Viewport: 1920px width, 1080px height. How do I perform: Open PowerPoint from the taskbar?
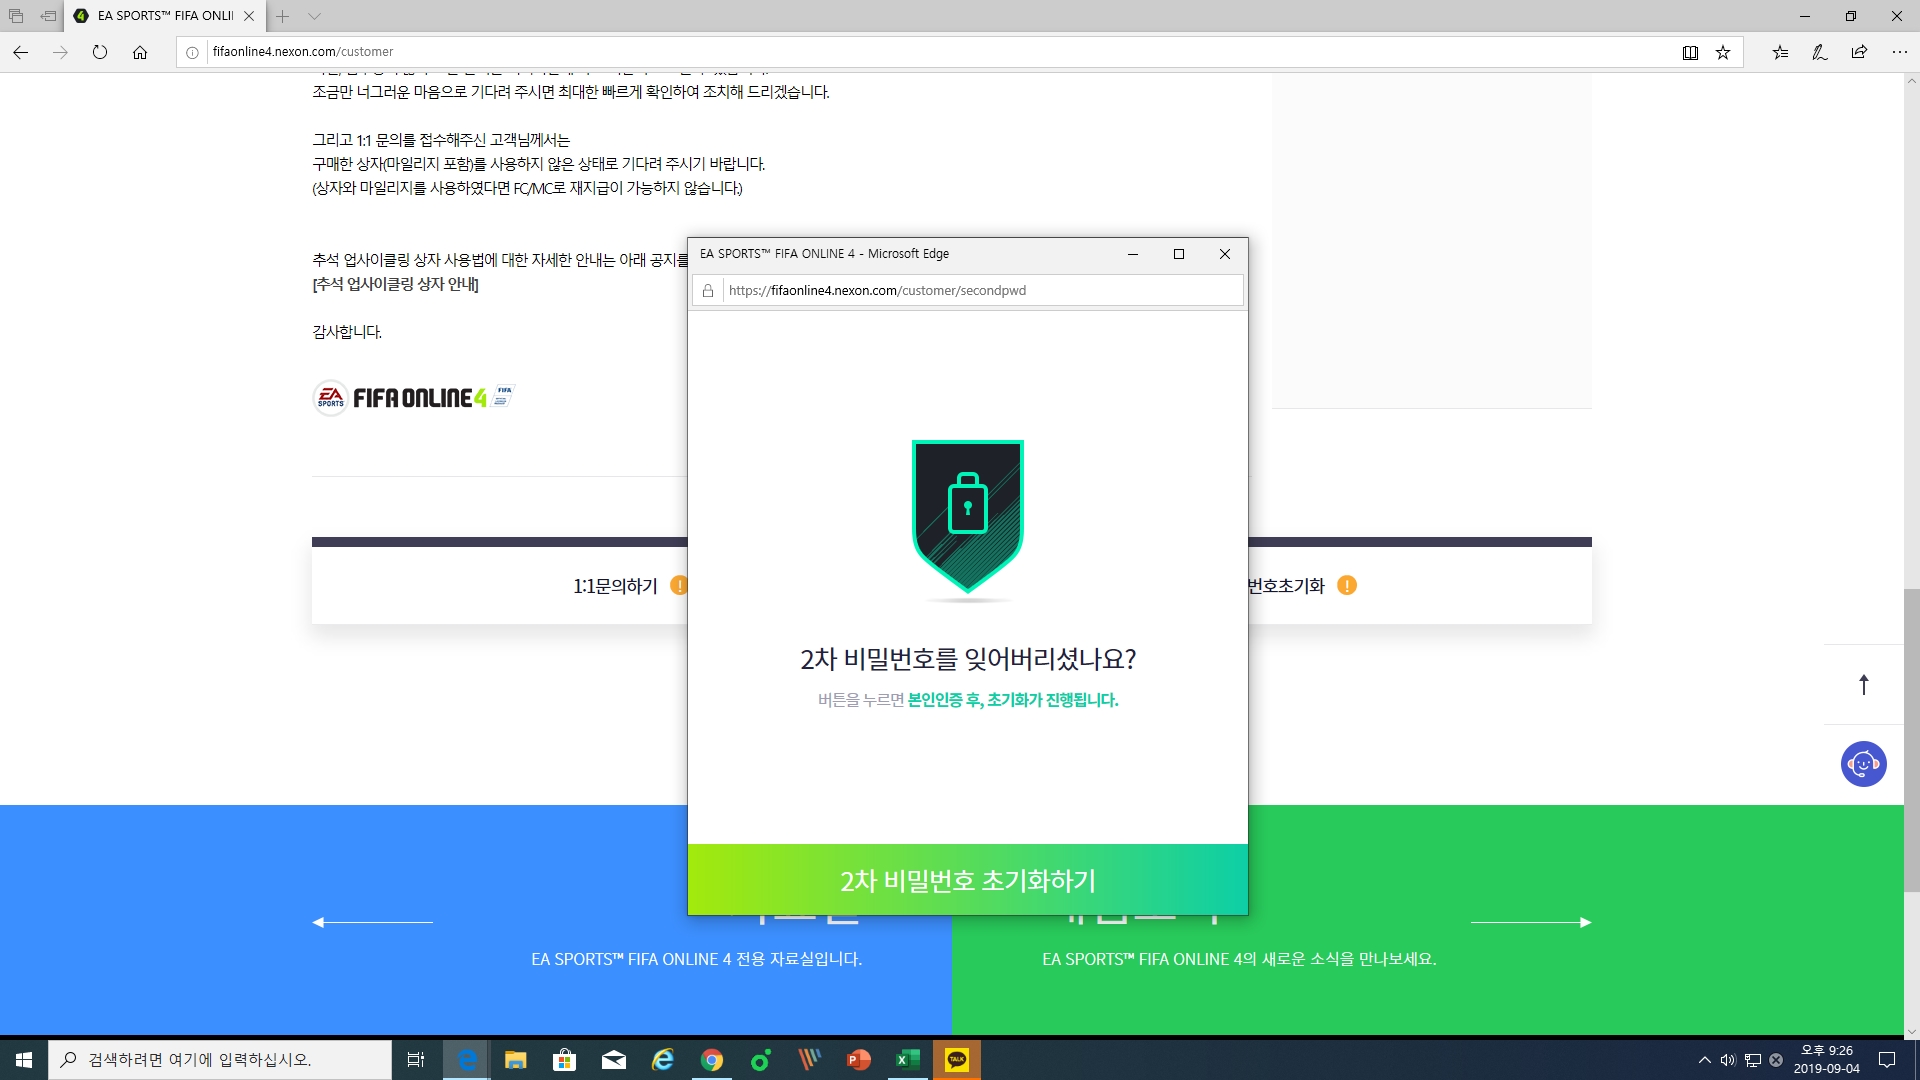[x=858, y=1060]
